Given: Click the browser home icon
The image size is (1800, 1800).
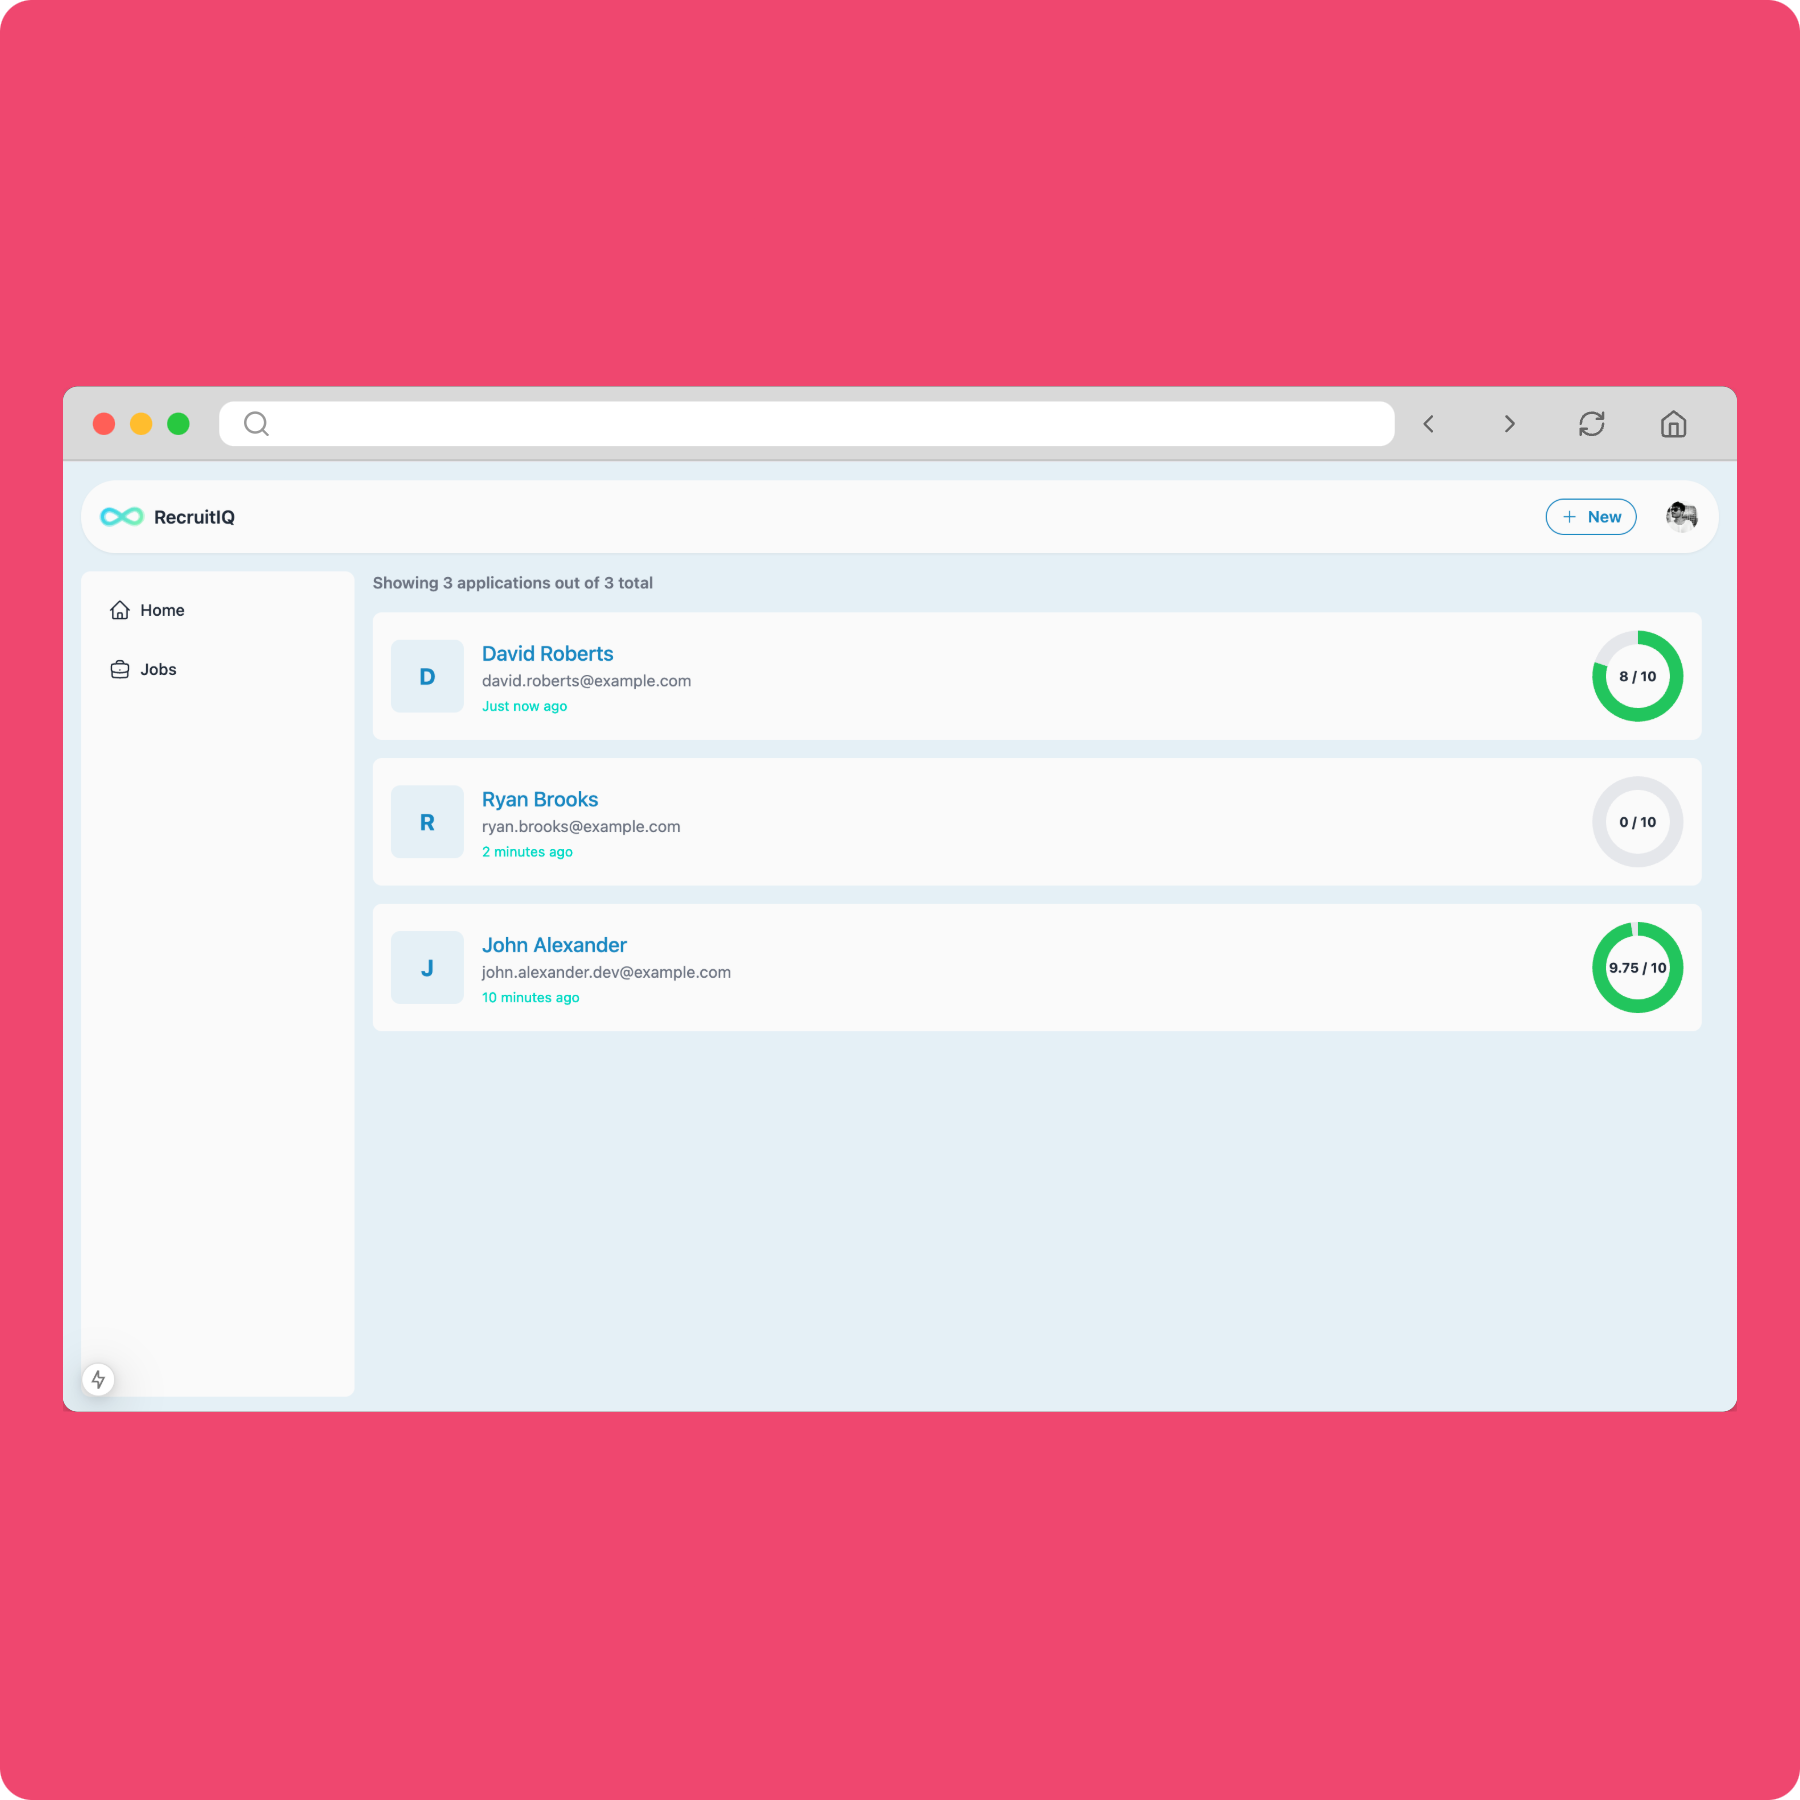Looking at the screenshot, I should [1674, 424].
